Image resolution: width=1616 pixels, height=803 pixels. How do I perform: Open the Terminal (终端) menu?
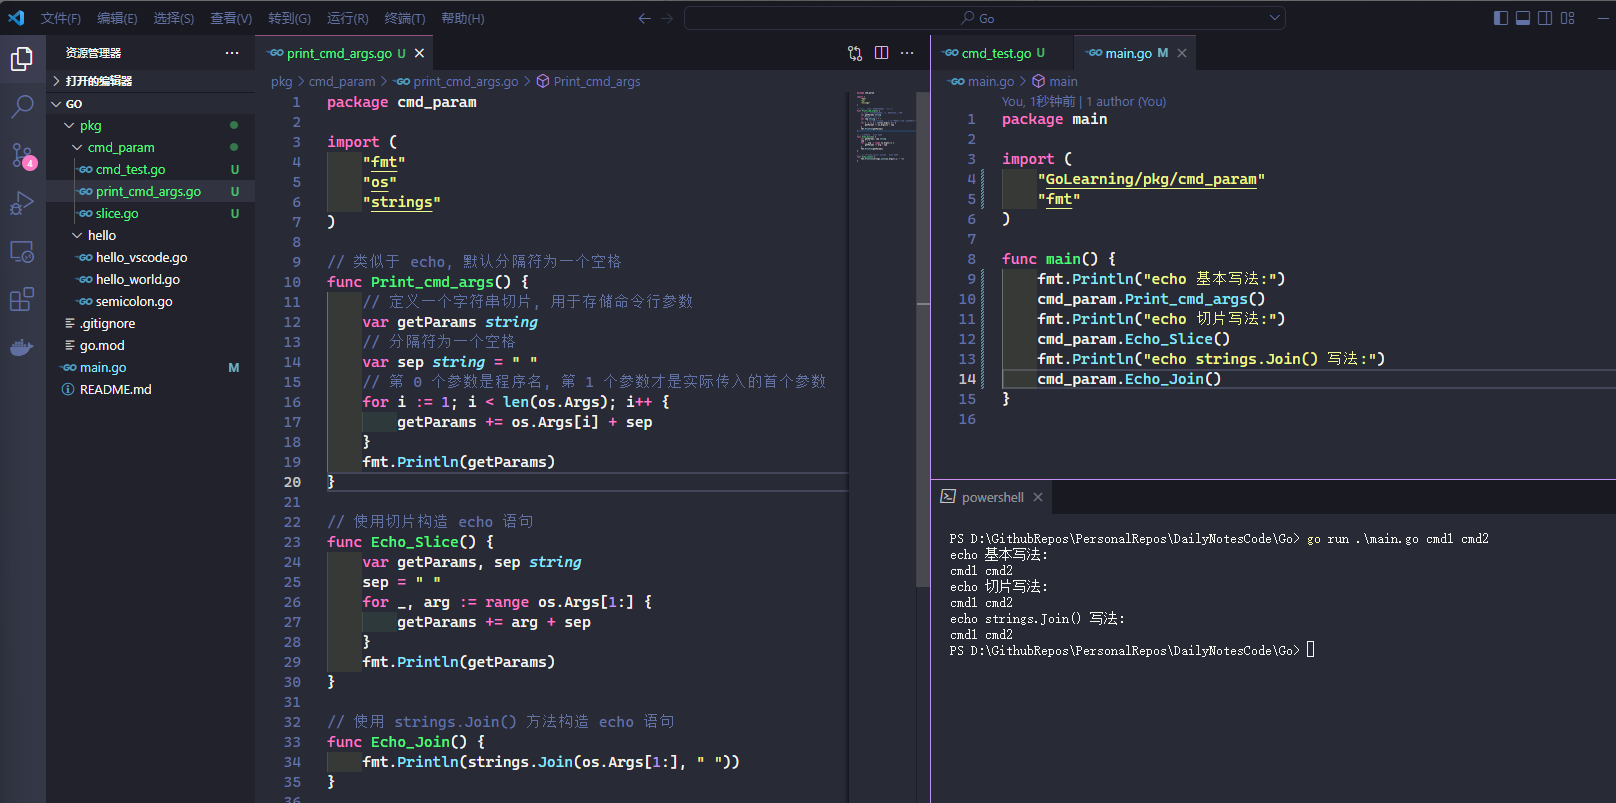point(405,18)
